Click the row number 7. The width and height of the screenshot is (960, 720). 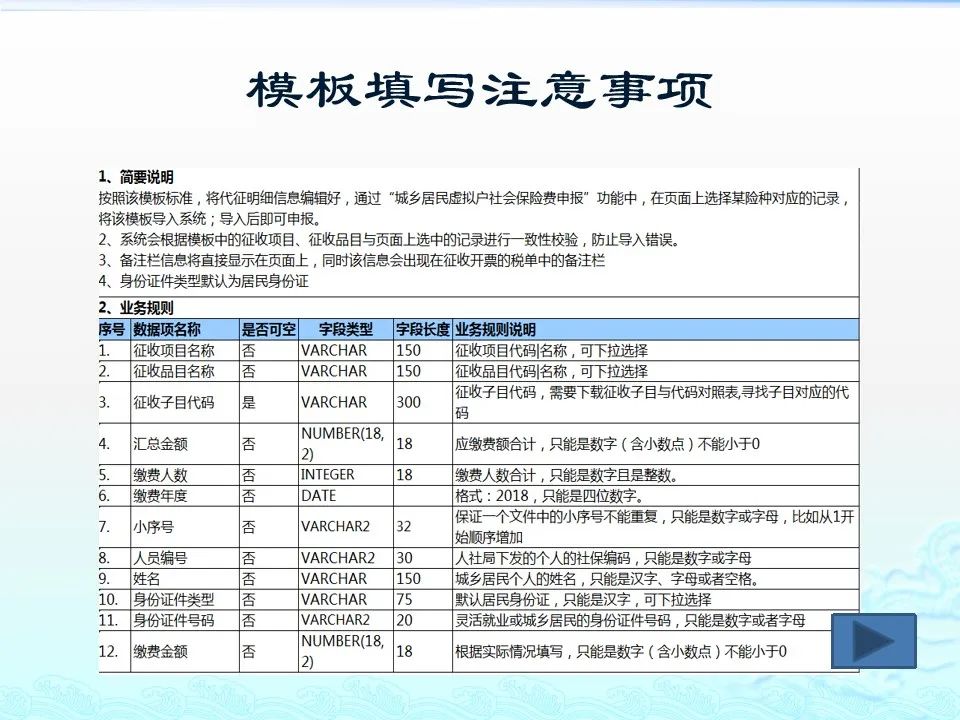coord(105,527)
